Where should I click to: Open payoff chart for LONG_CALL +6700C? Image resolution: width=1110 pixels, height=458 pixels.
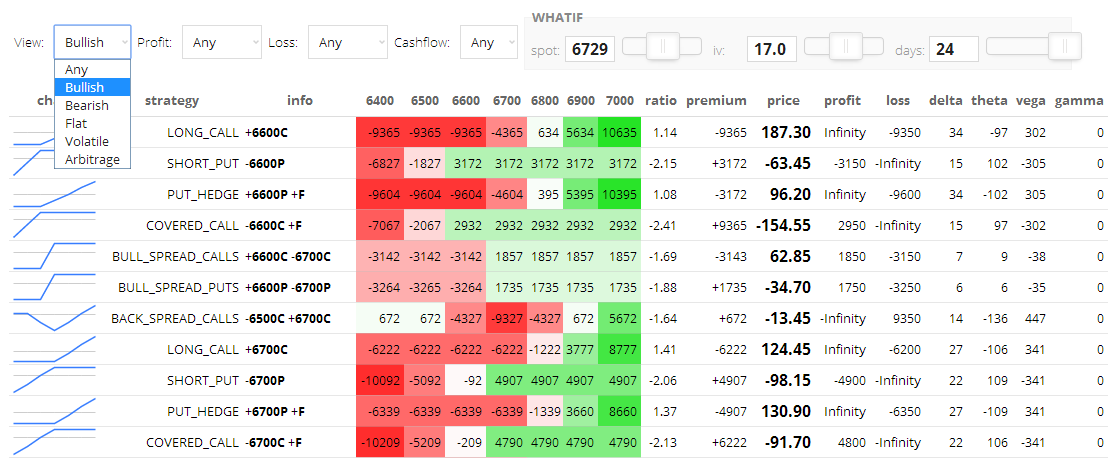click(54, 350)
